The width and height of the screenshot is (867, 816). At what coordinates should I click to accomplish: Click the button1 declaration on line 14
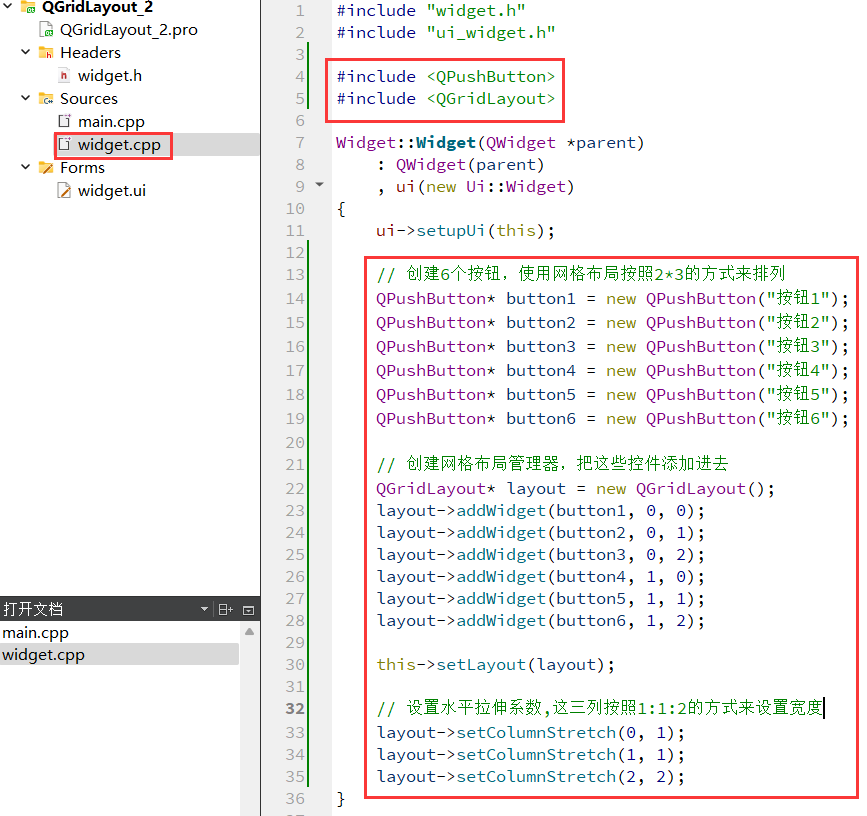click(612, 299)
